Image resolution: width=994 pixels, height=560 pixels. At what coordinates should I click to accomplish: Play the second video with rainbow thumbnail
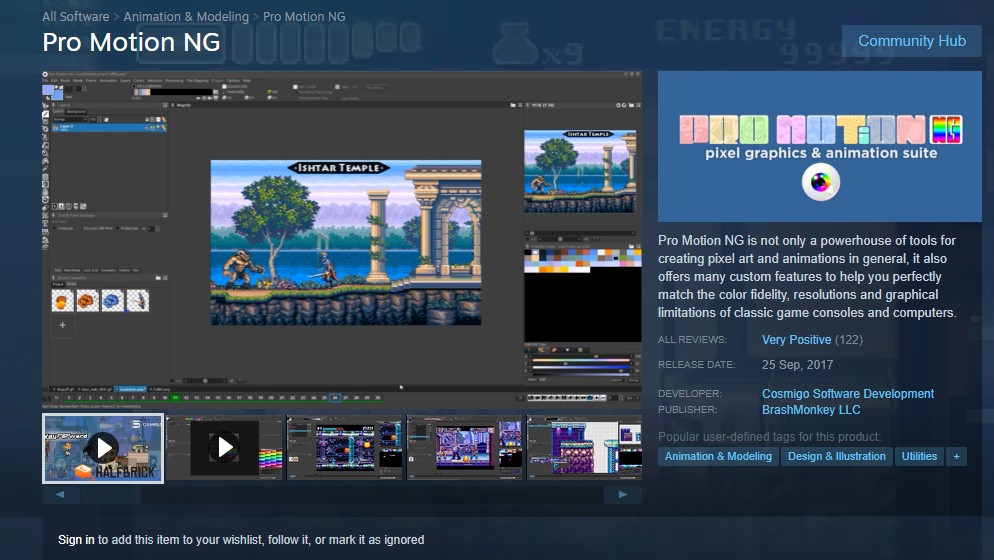(225, 448)
